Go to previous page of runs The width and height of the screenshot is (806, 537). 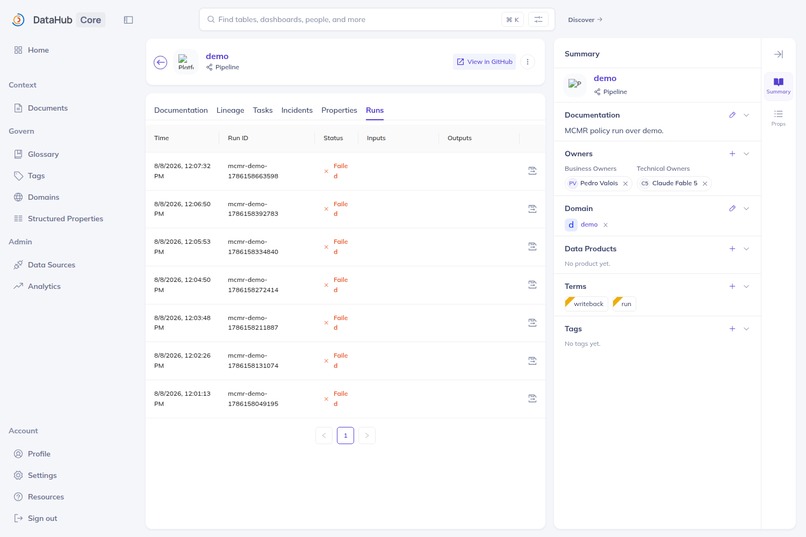click(x=324, y=436)
